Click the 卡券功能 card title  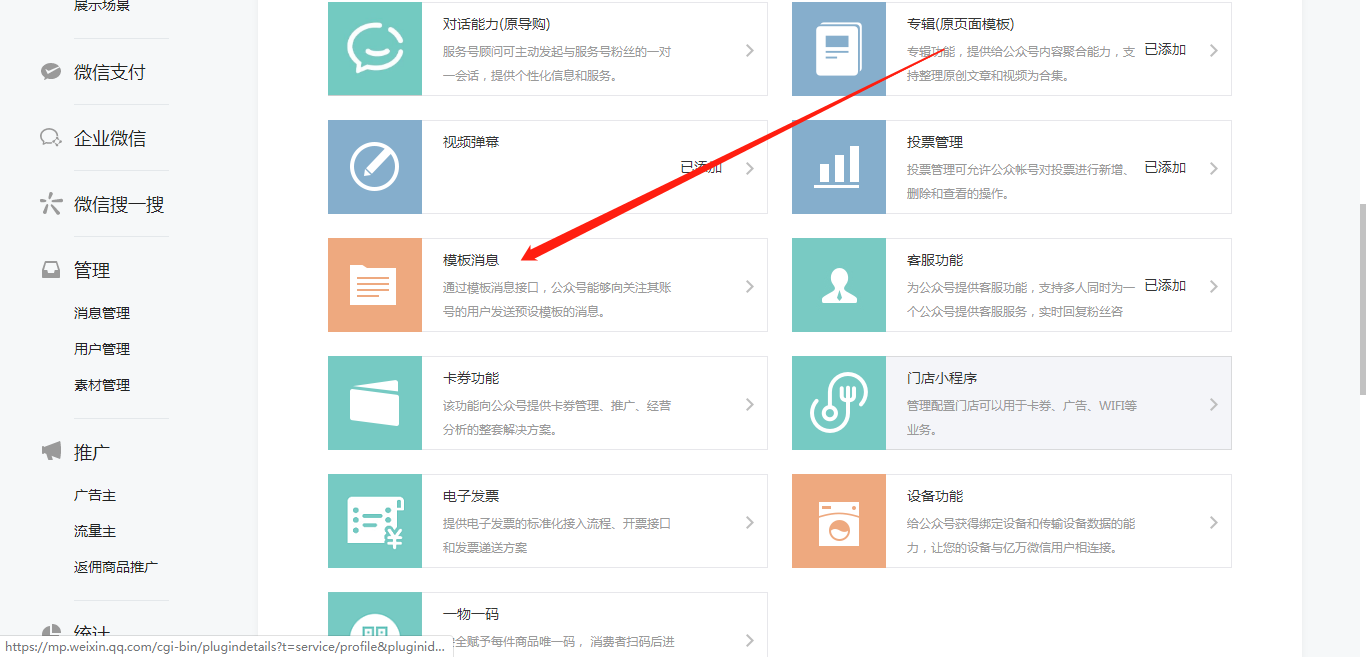tap(471, 378)
